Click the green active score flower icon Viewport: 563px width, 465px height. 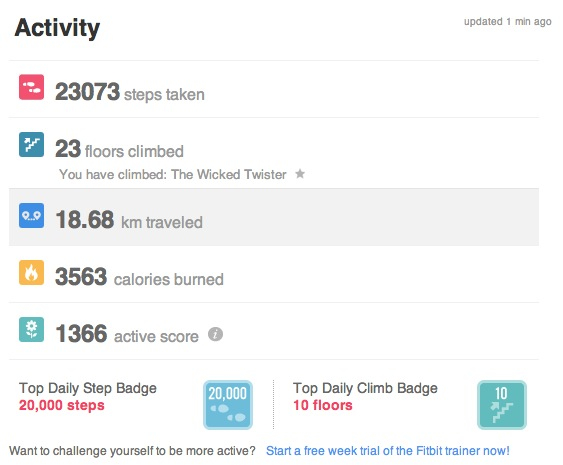click(x=32, y=330)
